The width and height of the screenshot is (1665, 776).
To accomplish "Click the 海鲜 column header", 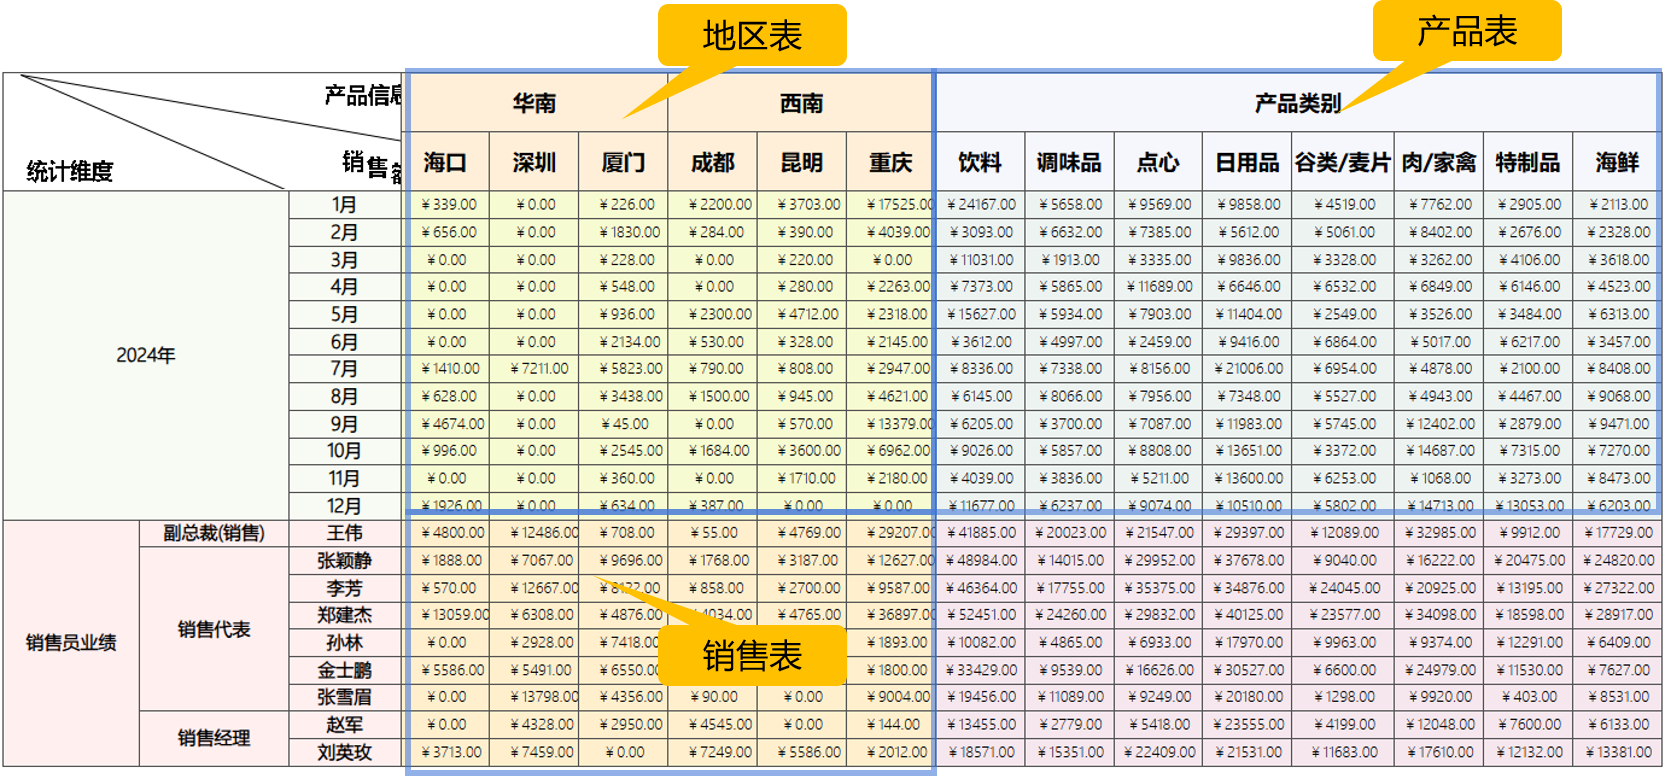I will coord(1617,162).
